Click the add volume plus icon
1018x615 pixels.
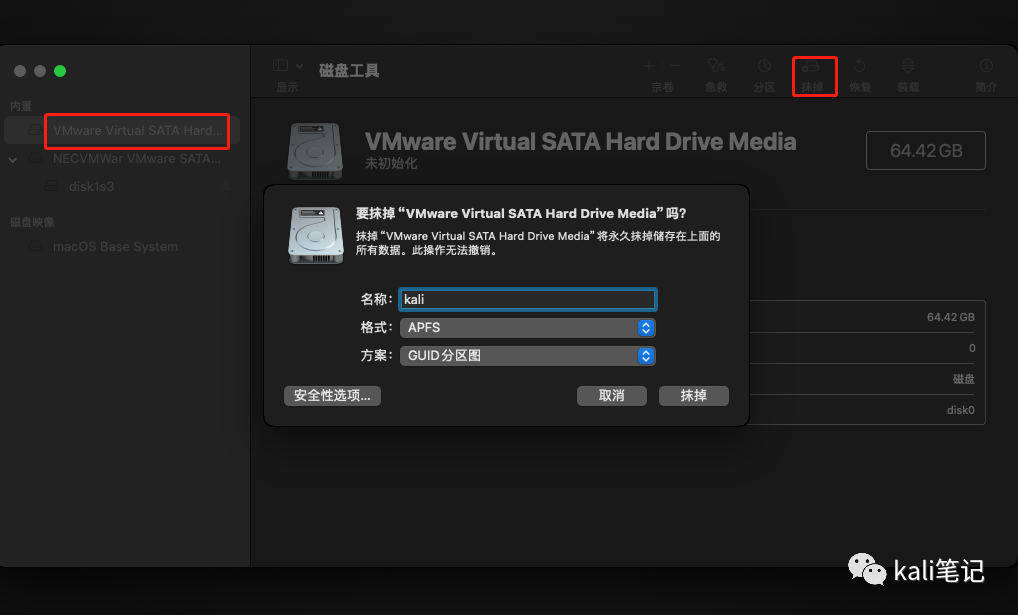click(x=649, y=66)
